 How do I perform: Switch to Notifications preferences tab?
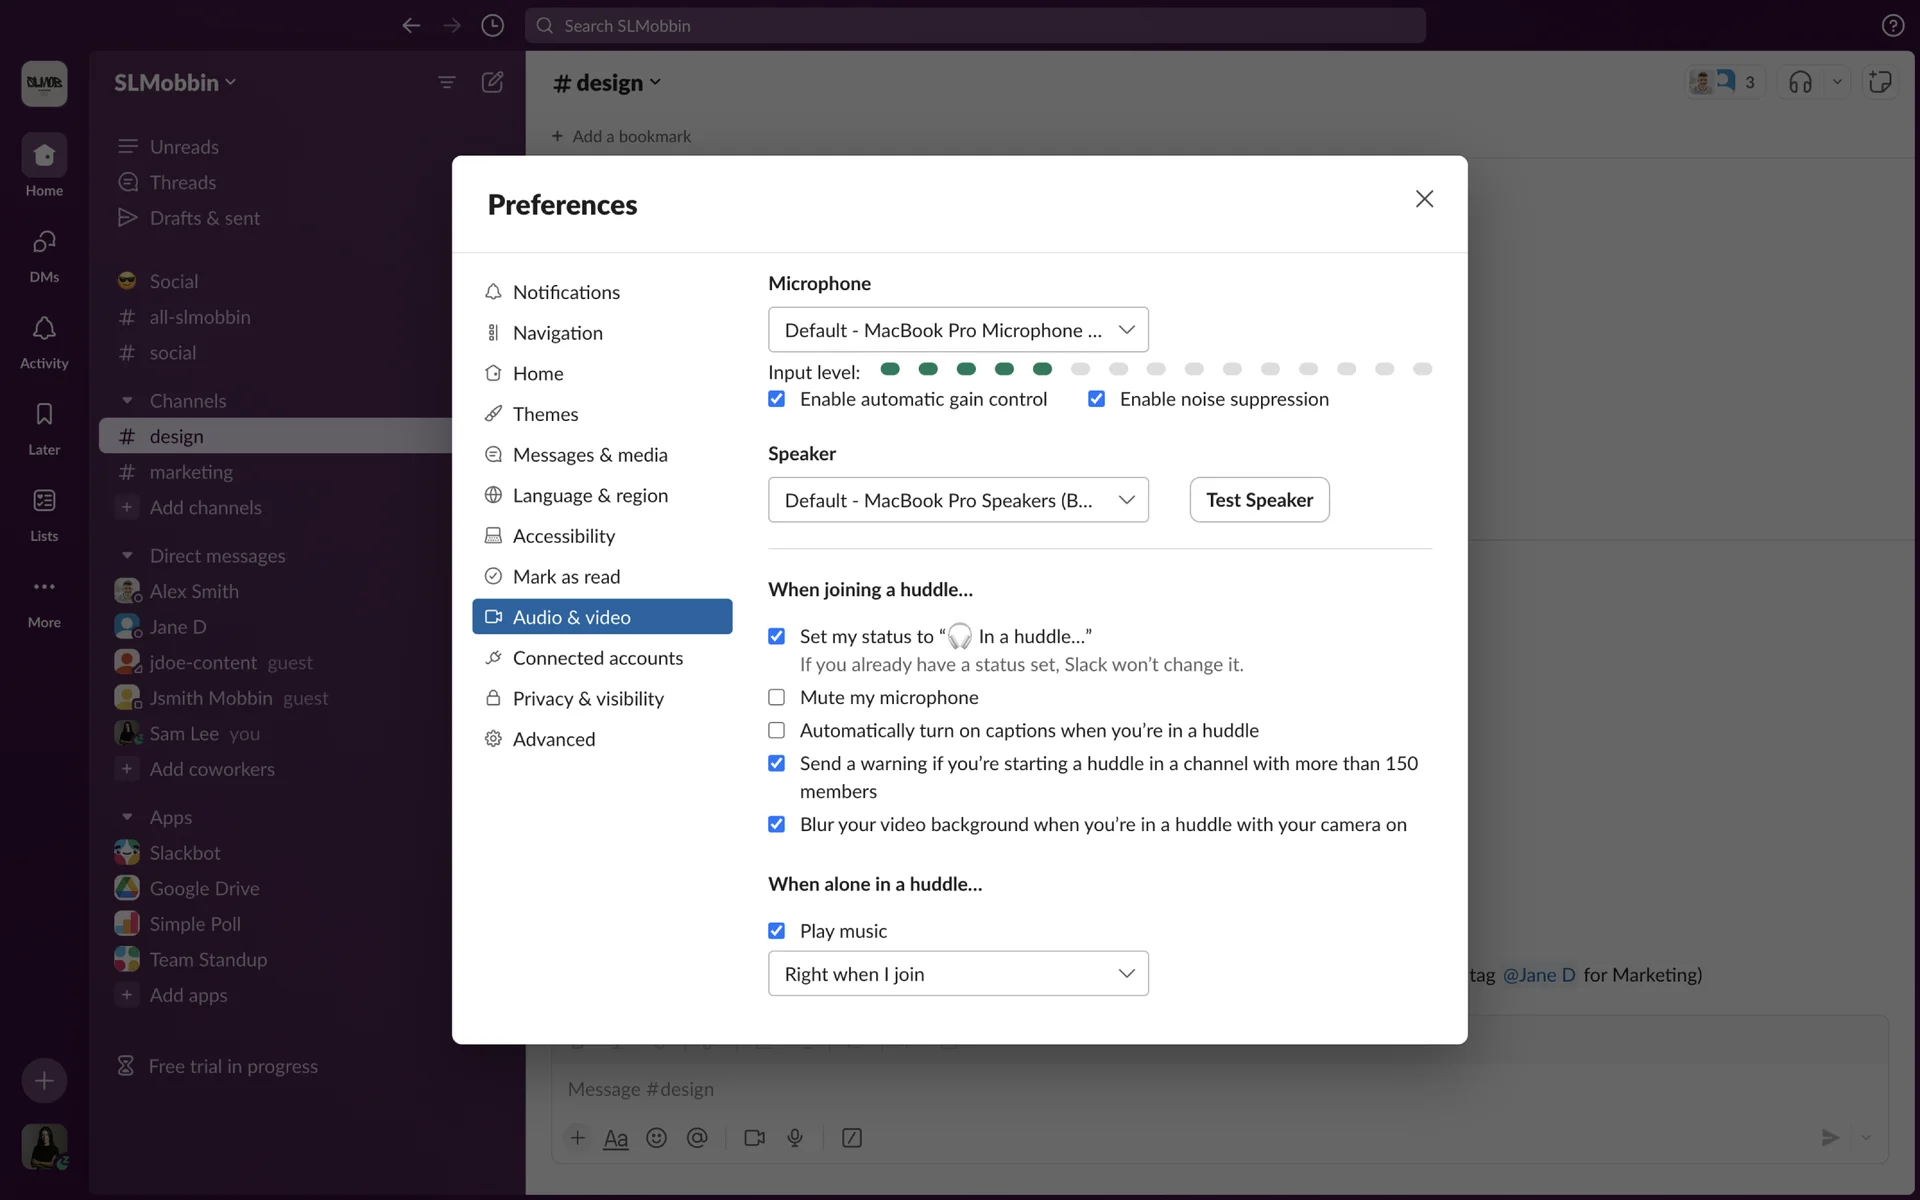pyautogui.click(x=566, y=292)
